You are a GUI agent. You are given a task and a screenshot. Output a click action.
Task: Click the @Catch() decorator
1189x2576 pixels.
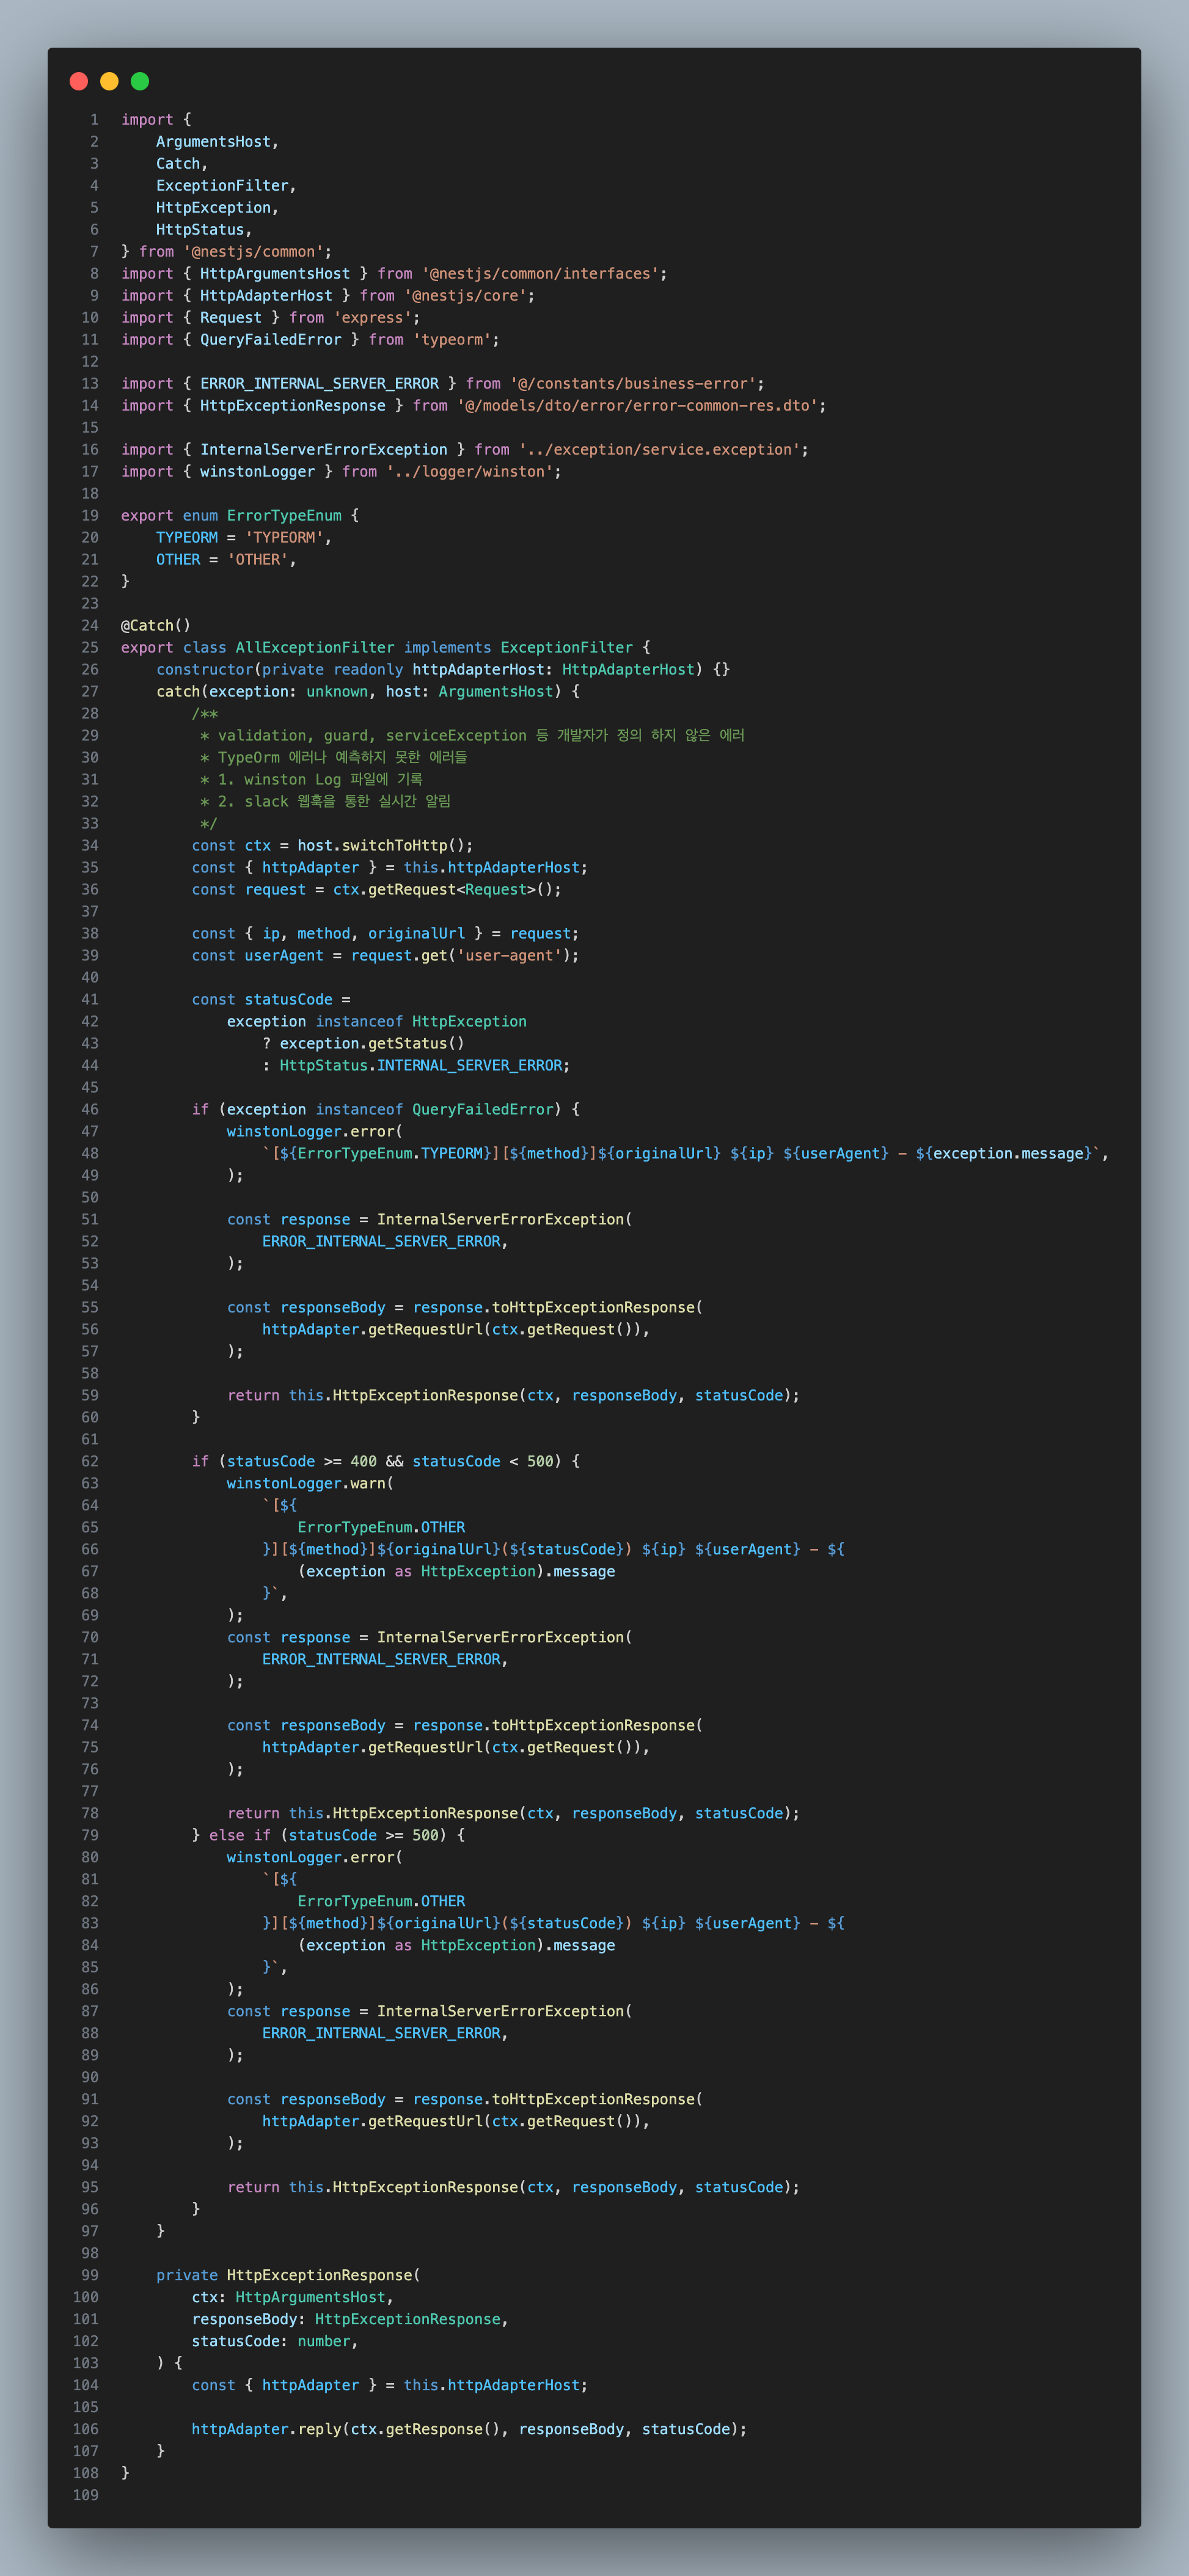[x=155, y=625]
